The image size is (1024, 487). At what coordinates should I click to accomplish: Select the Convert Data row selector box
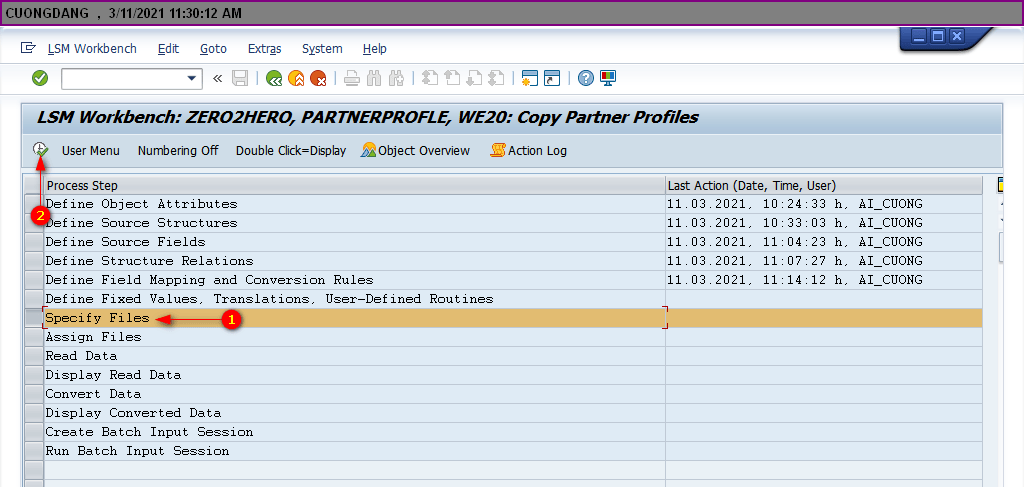tap(33, 394)
